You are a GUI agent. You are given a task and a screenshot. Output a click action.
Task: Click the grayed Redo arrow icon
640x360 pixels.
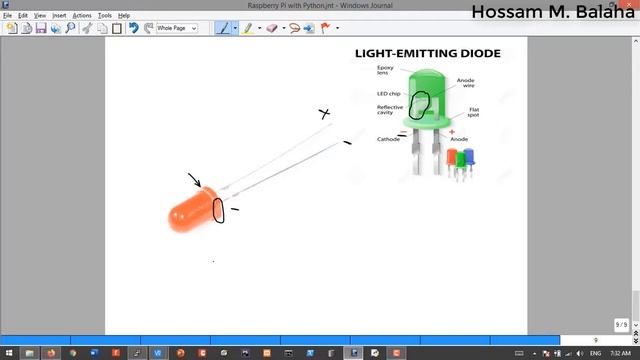point(148,28)
